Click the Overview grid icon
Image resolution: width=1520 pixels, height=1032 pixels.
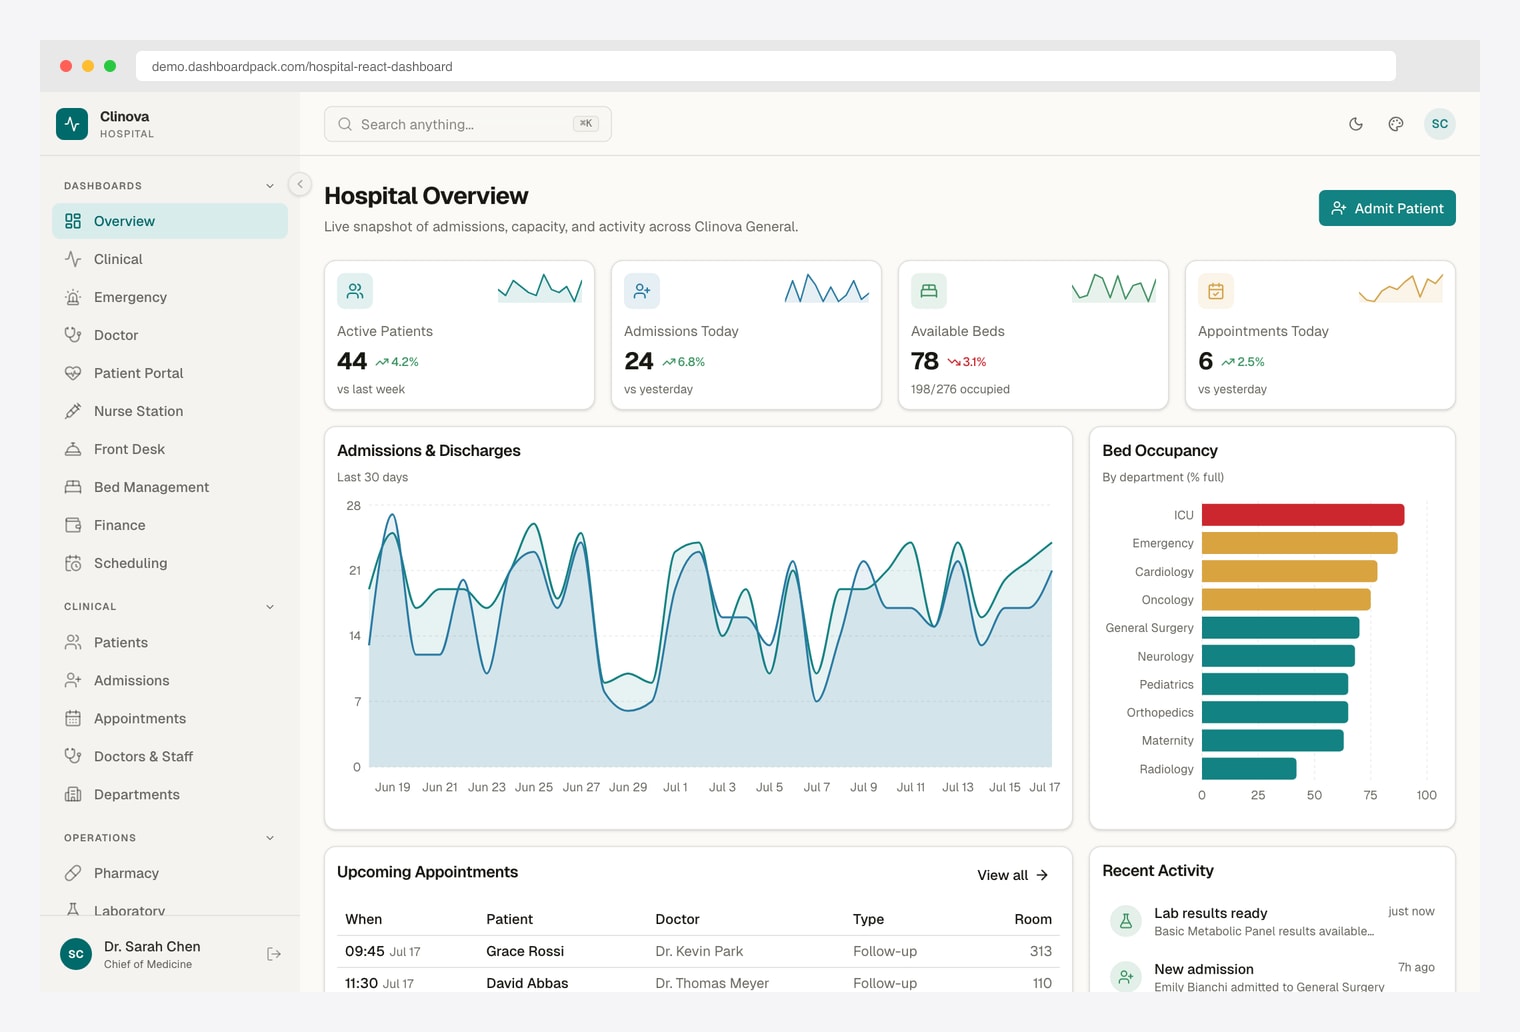pyautogui.click(x=73, y=221)
